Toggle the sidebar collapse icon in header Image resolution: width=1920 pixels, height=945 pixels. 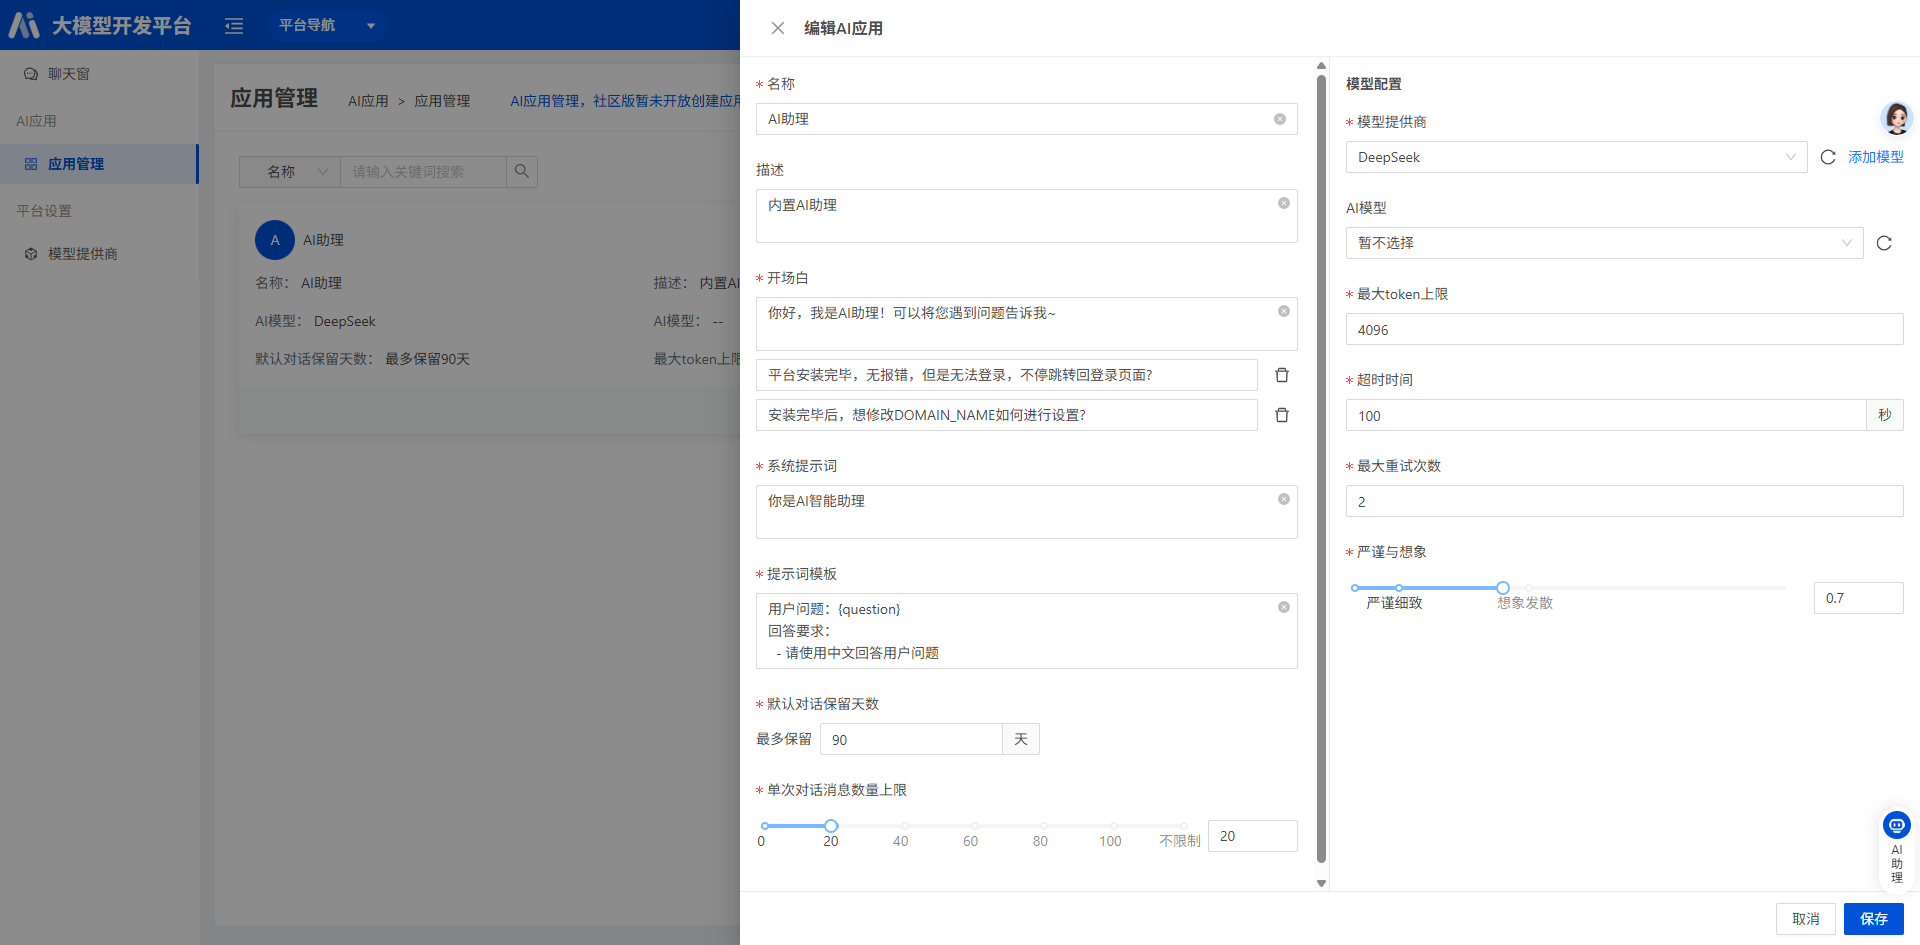pyautogui.click(x=234, y=26)
